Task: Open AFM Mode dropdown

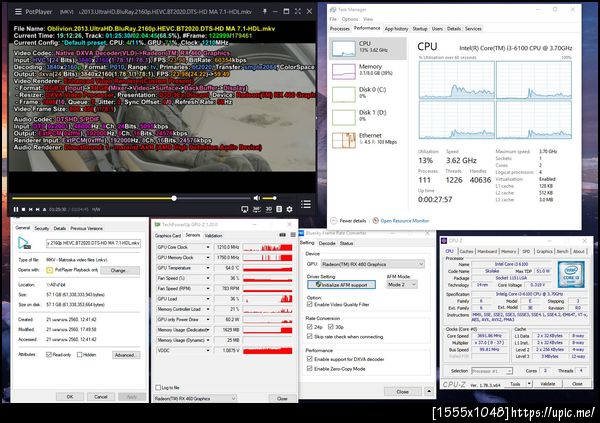Action: (x=402, y=285)
